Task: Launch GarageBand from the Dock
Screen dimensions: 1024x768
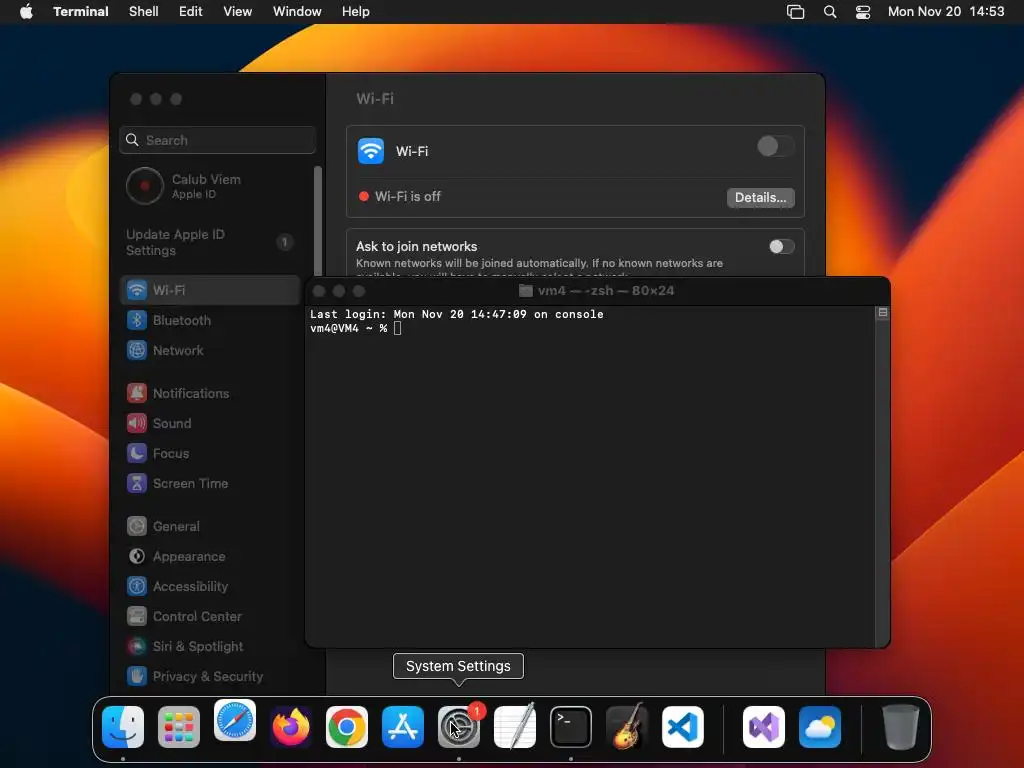Action: 627,727
